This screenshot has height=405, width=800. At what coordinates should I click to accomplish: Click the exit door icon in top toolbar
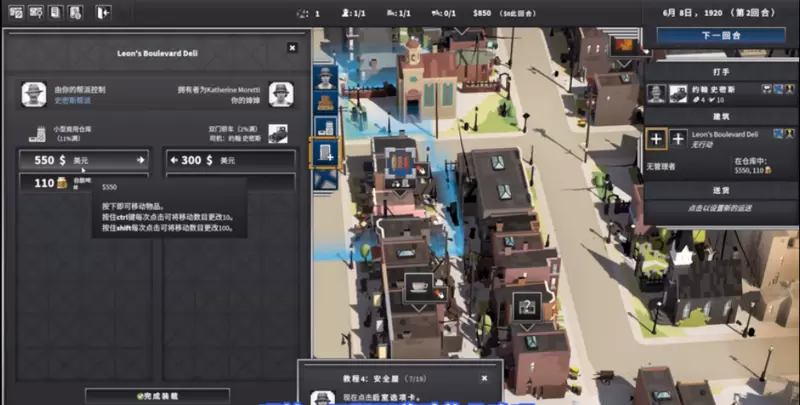pyautogui.click(x=104, y=12)
